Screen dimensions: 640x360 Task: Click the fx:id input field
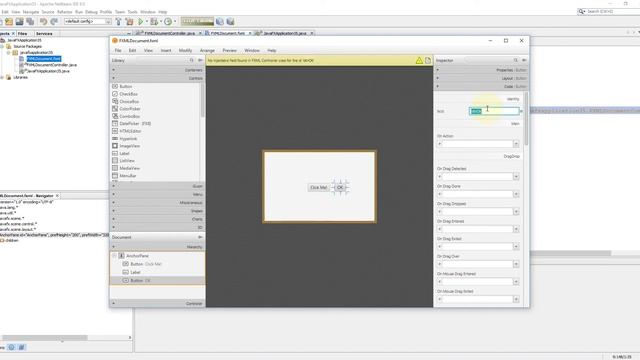pos(494,111)
